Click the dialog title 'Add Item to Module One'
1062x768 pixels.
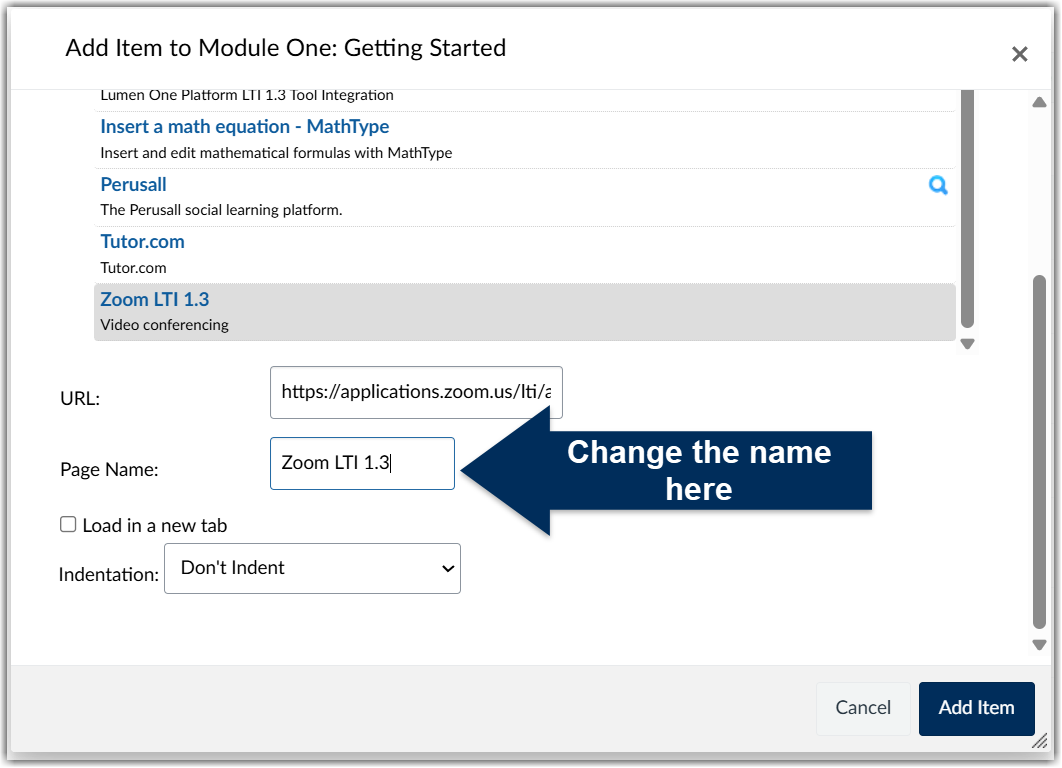point(285,48)
